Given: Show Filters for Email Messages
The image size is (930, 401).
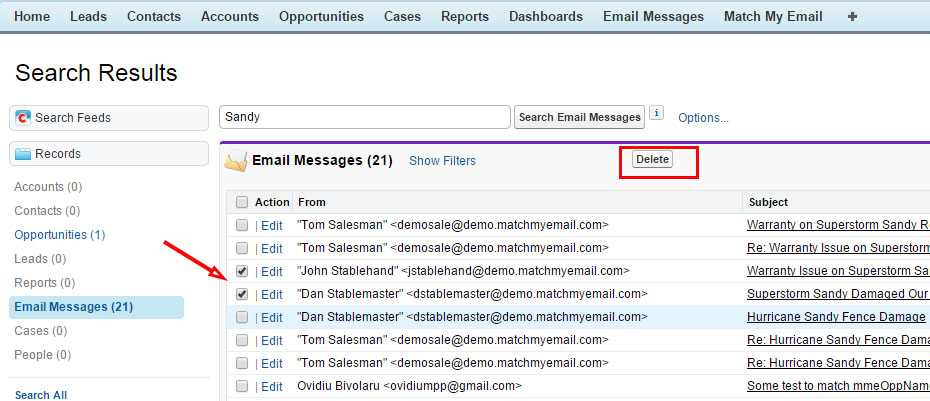Looking at the screenshot, I should tap(442, 161).
